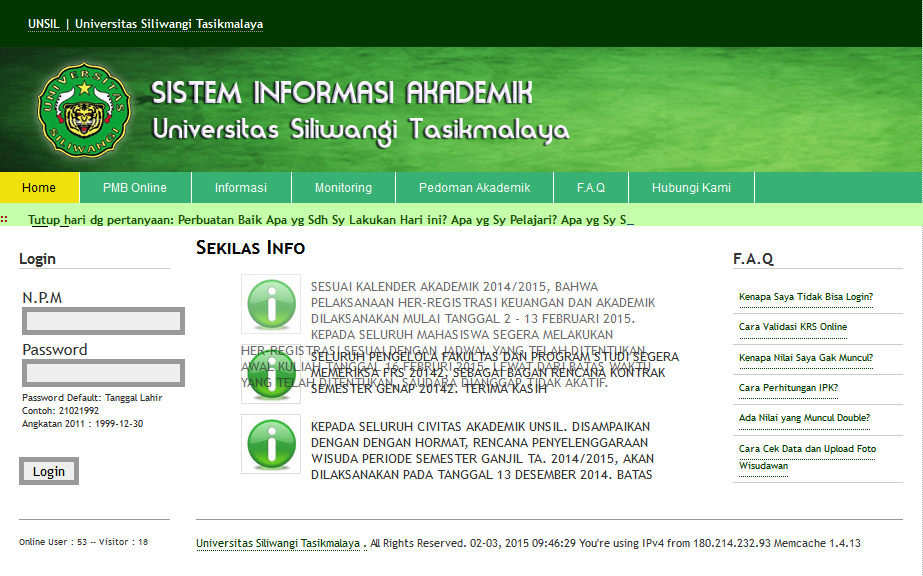Click the 'Angkatan 2011 : 1999-12-30' text
The width and height of the screenshot is (923, 576).
click(x=82, y=424)
